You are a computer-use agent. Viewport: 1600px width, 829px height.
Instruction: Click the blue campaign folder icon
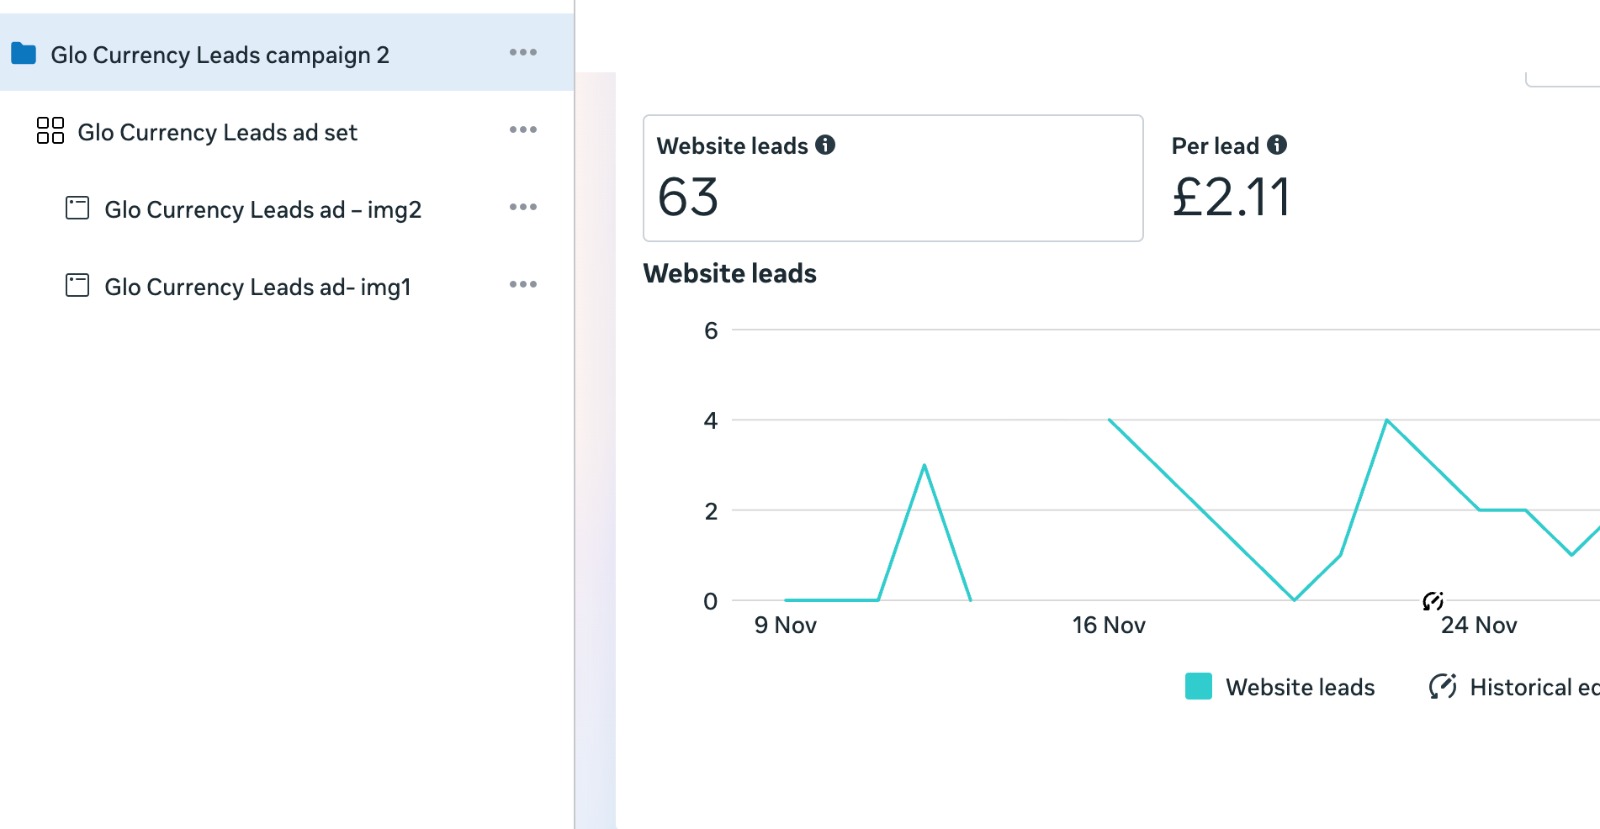pyautogui.click(x=24, y=54)
